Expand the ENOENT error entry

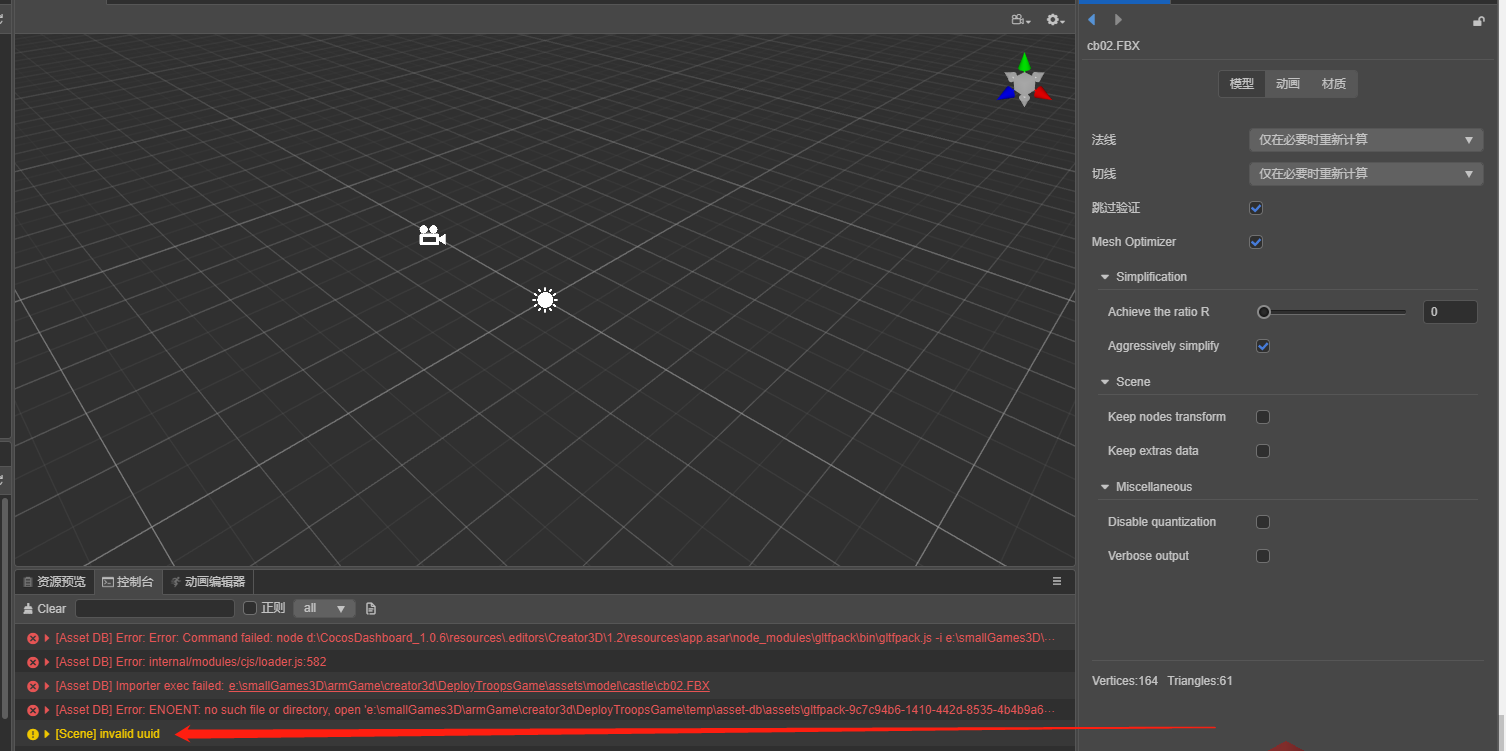coord(47,710)
